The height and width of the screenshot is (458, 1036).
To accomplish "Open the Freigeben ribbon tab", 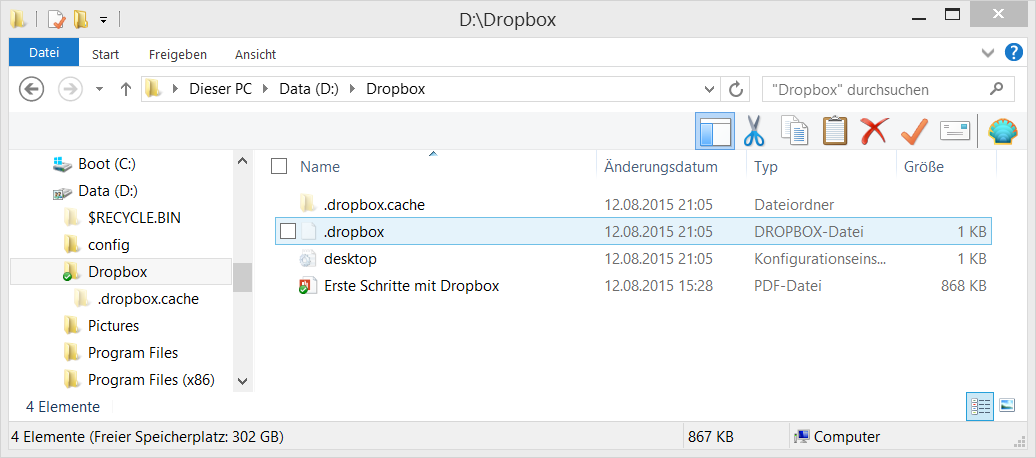I will [178, 54].
